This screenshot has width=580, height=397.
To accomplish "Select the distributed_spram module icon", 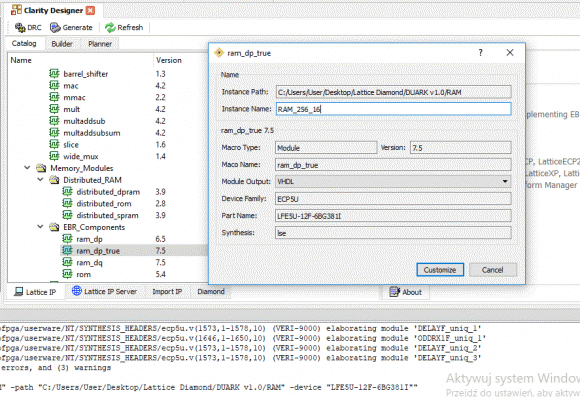I will coord(67,215).
